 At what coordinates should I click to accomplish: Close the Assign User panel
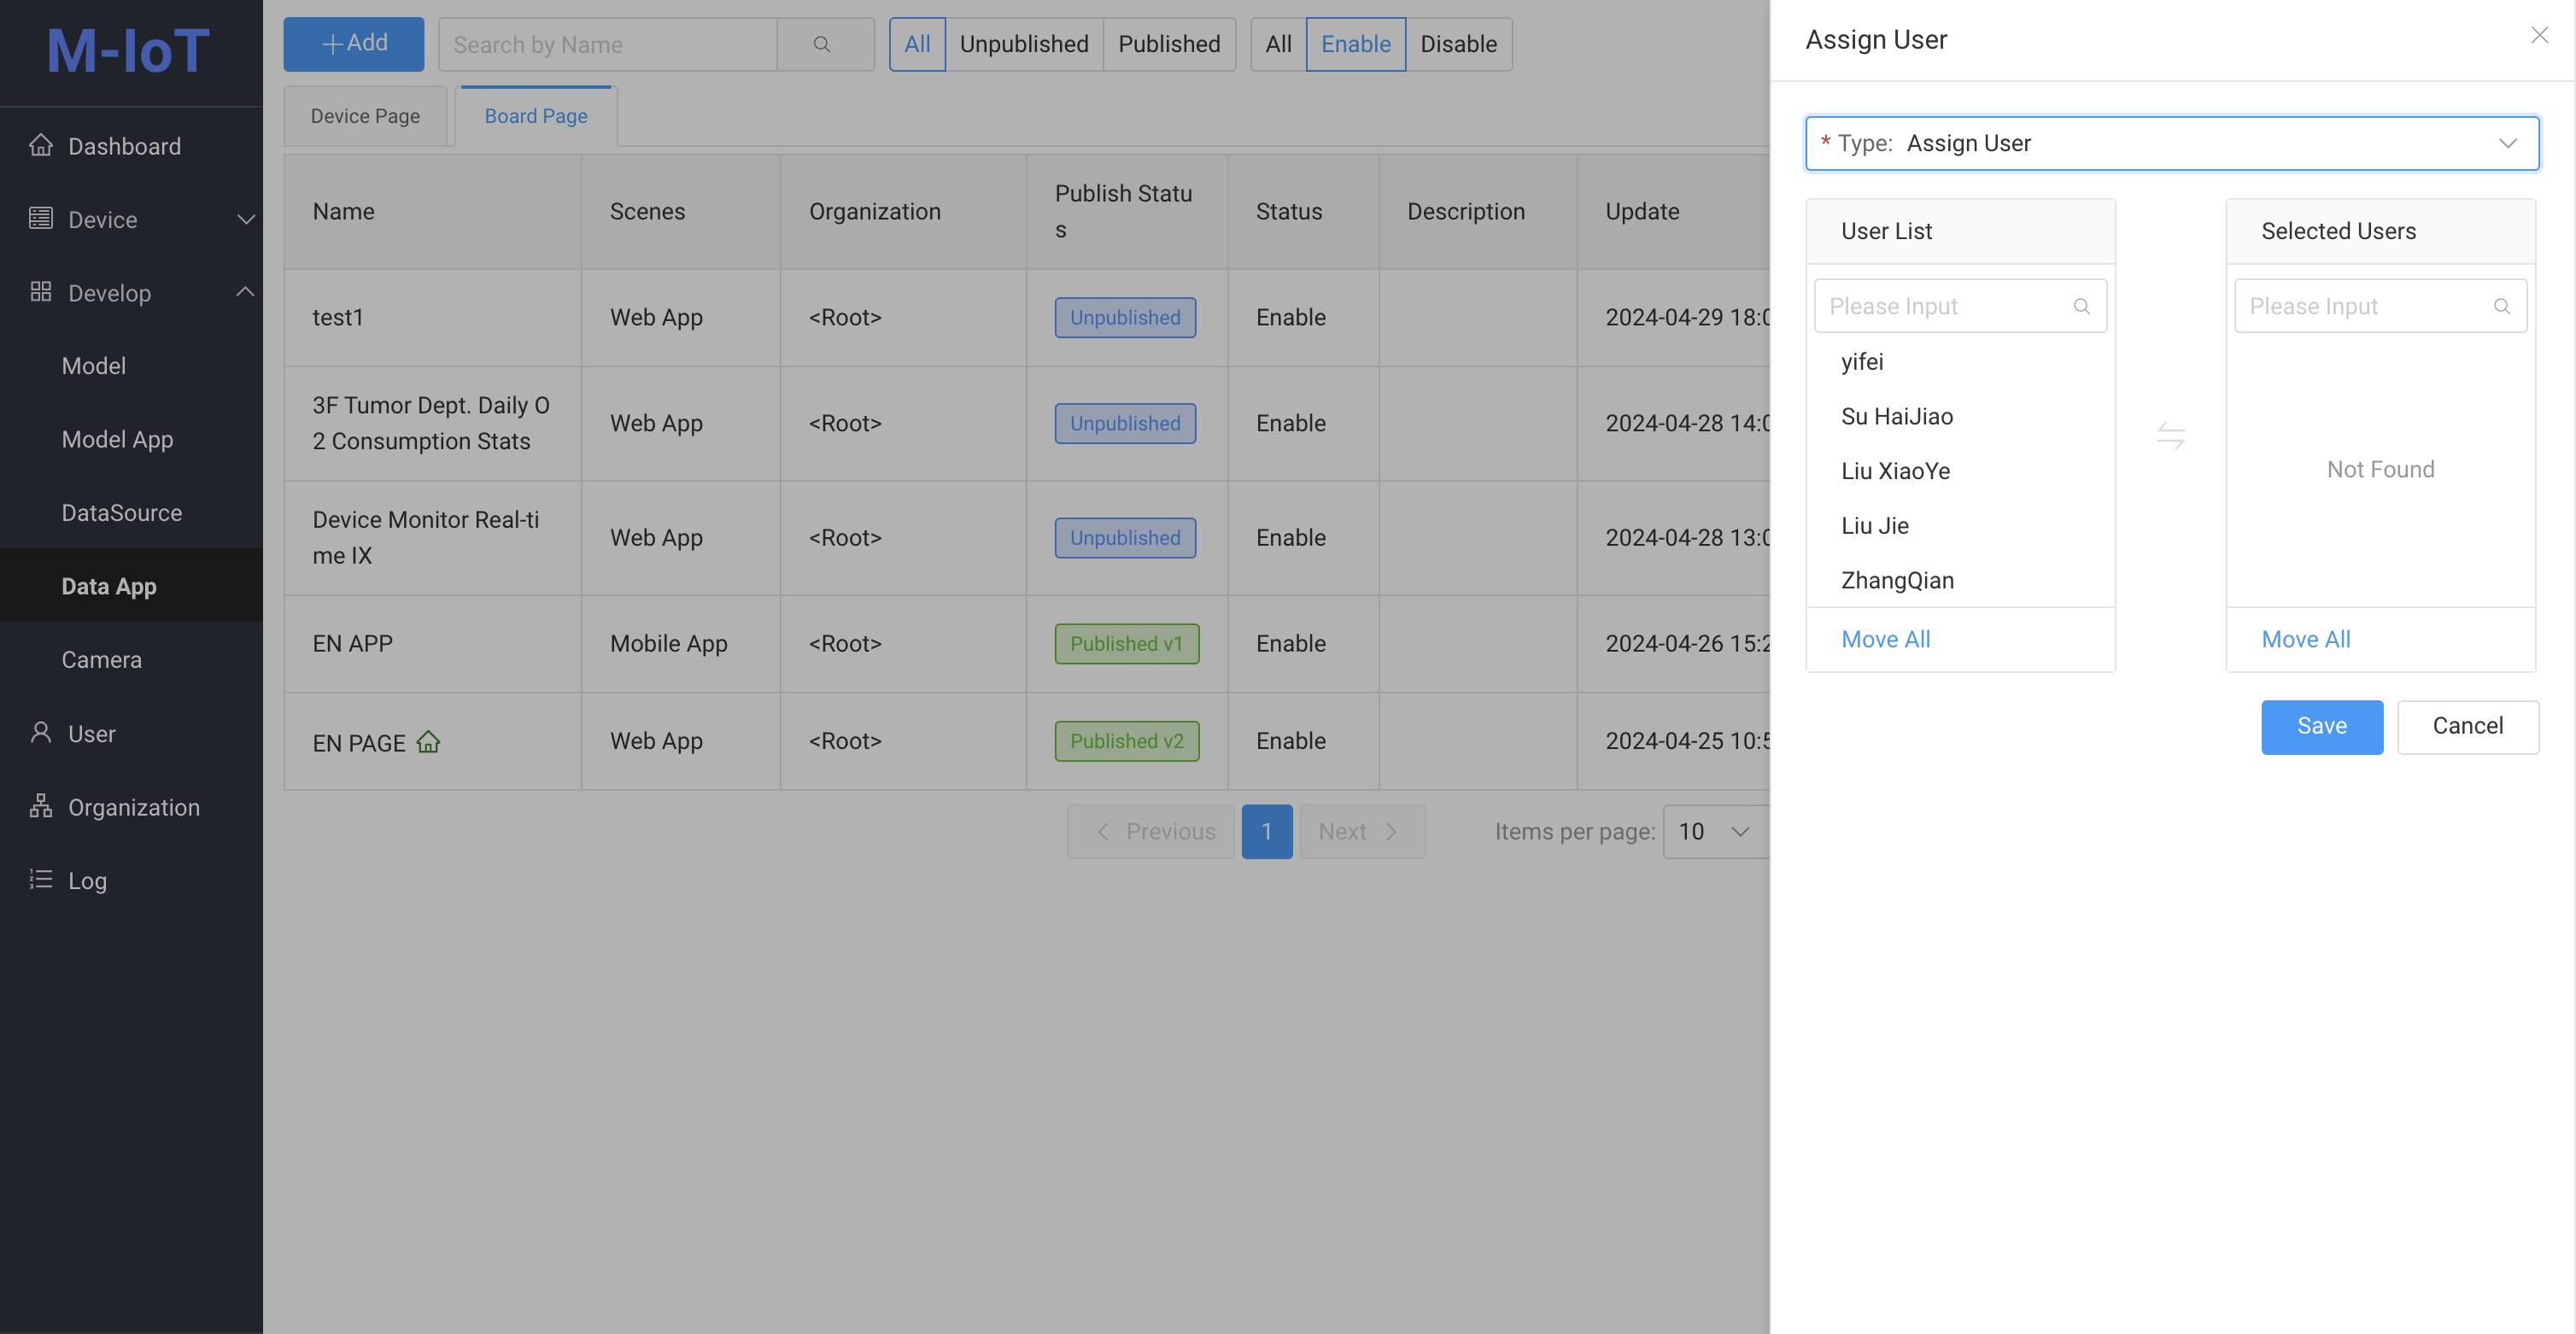click(x=2539, y=36)
